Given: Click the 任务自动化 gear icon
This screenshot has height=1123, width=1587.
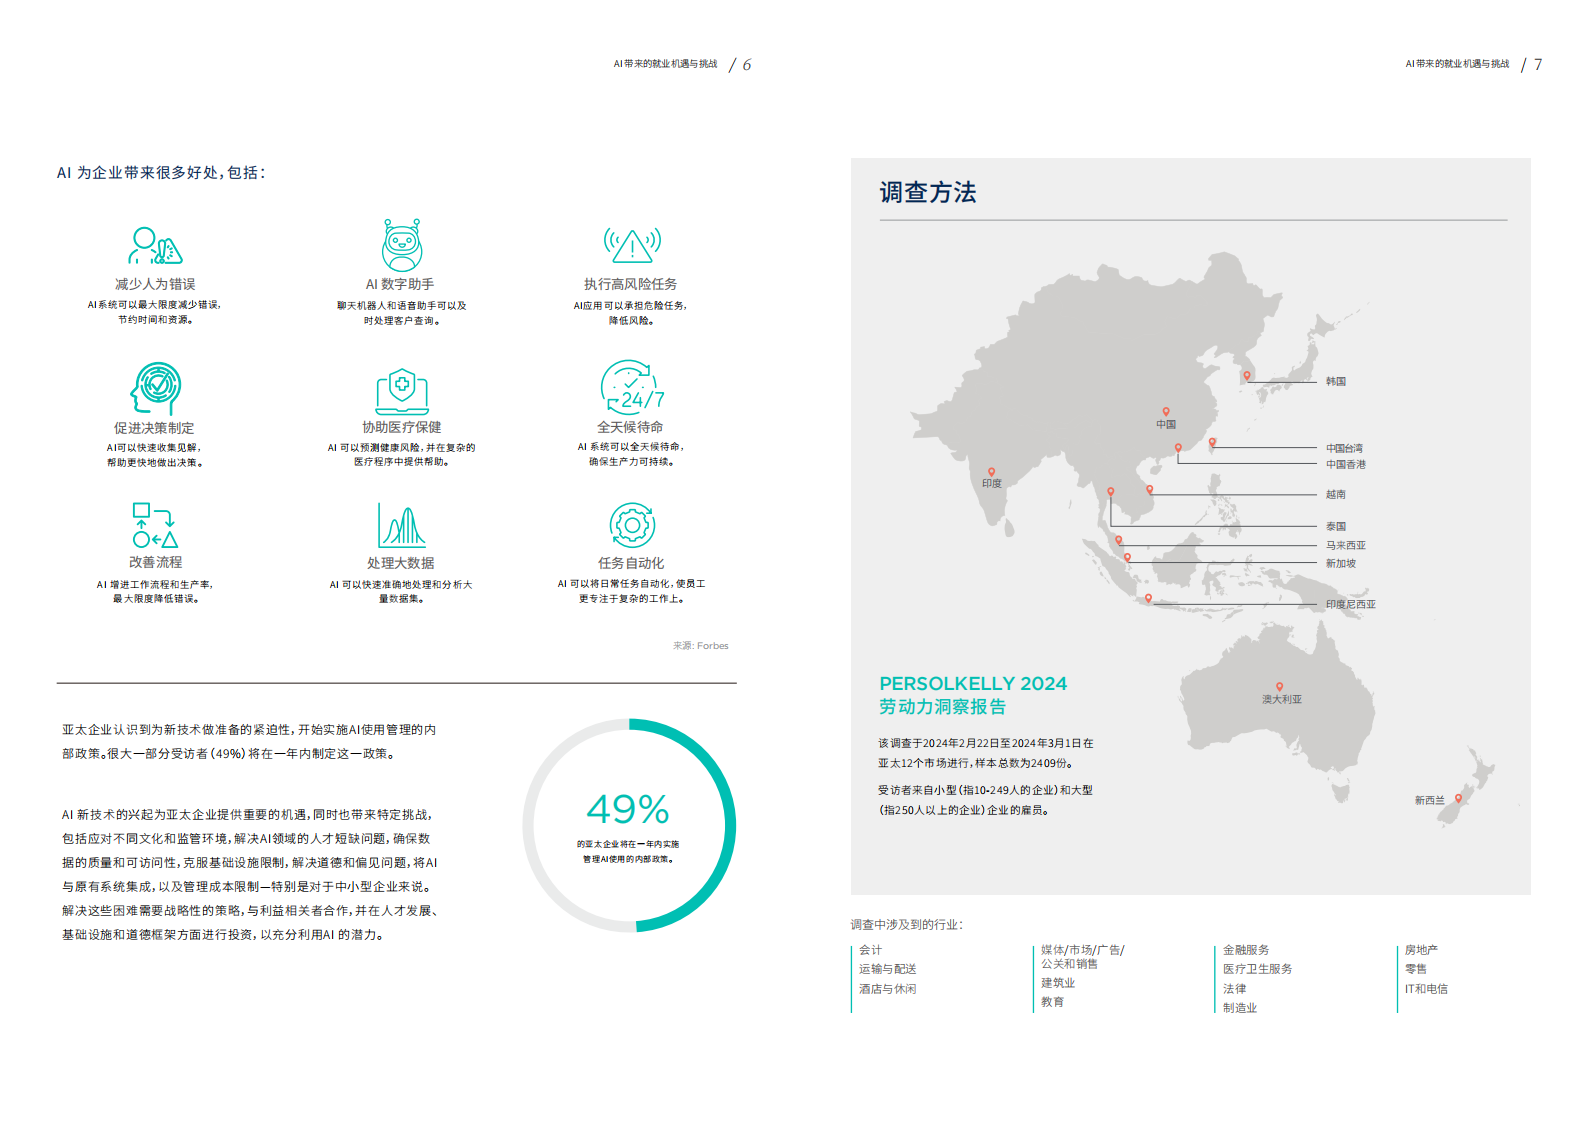Looking at the screenshot, I should [631, 525].
